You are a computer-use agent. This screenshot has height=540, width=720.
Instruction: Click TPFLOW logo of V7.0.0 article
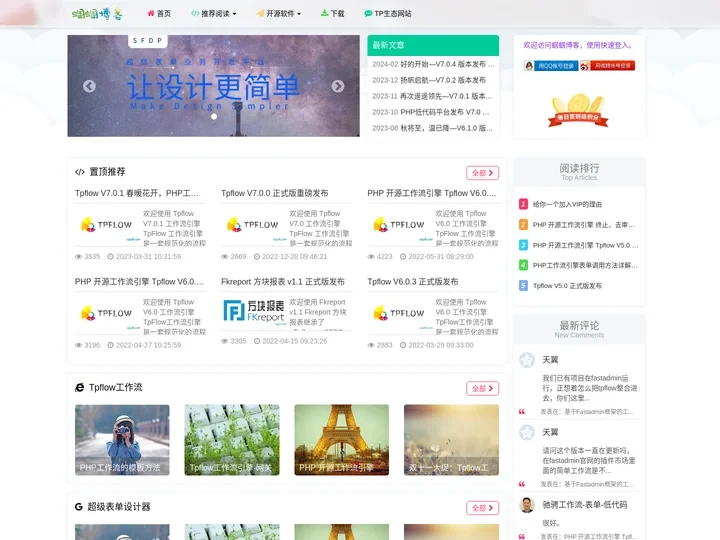click(253, 225)
